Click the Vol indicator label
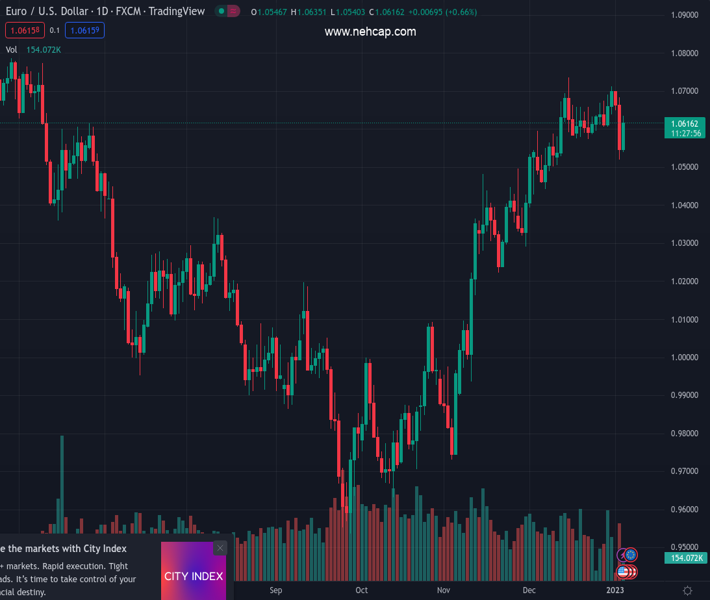This screenshot has width=710, height=600. tap(11, 49)
